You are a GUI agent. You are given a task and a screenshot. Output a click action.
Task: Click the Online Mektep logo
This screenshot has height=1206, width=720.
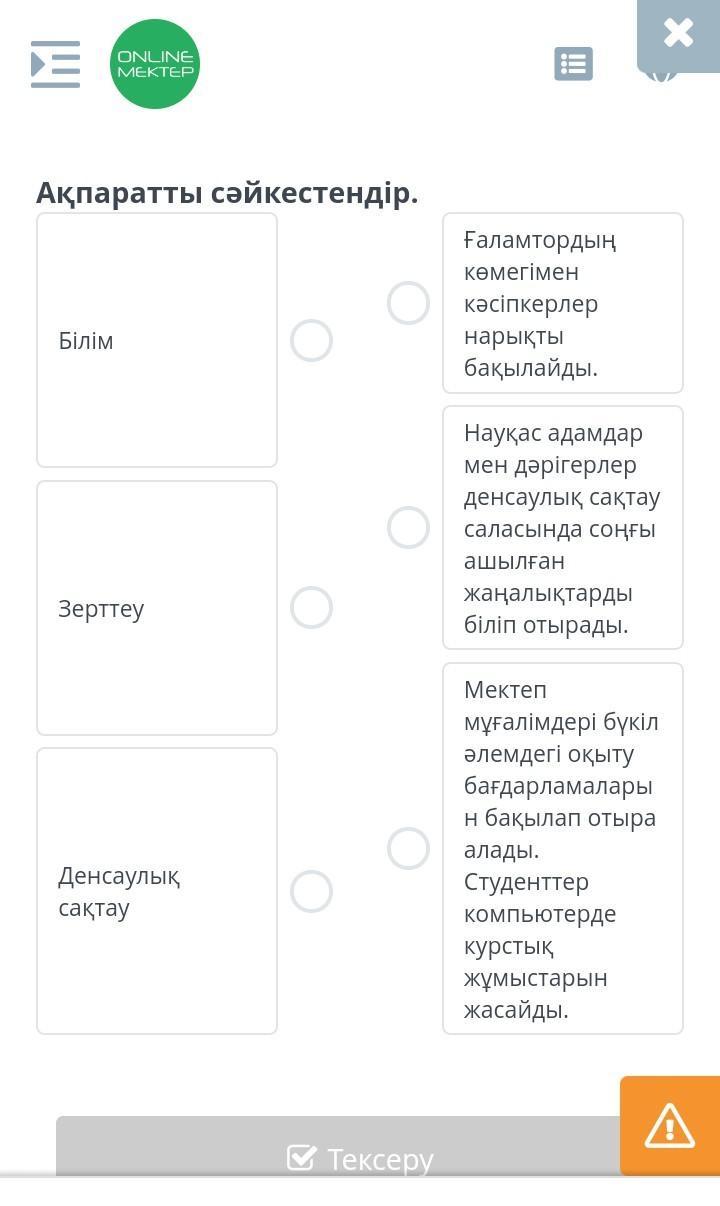pos(155,64)
